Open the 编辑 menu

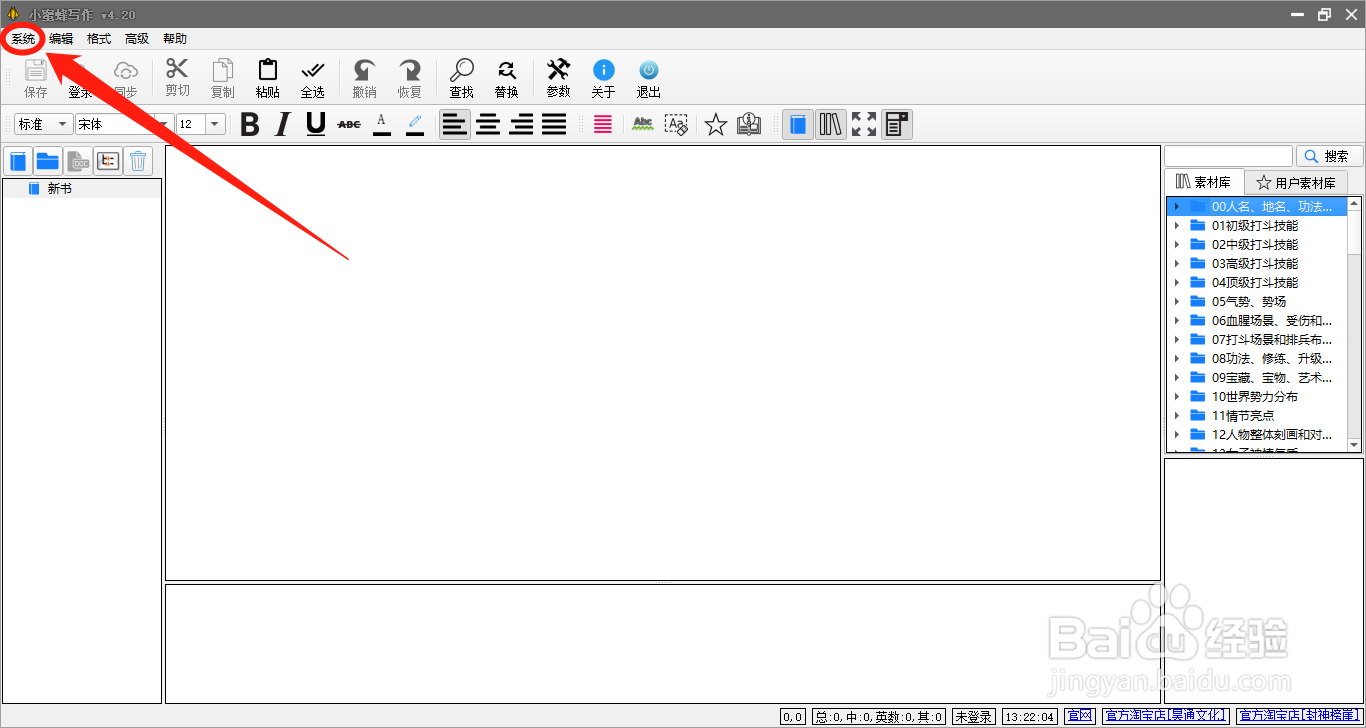coord(61,39)
